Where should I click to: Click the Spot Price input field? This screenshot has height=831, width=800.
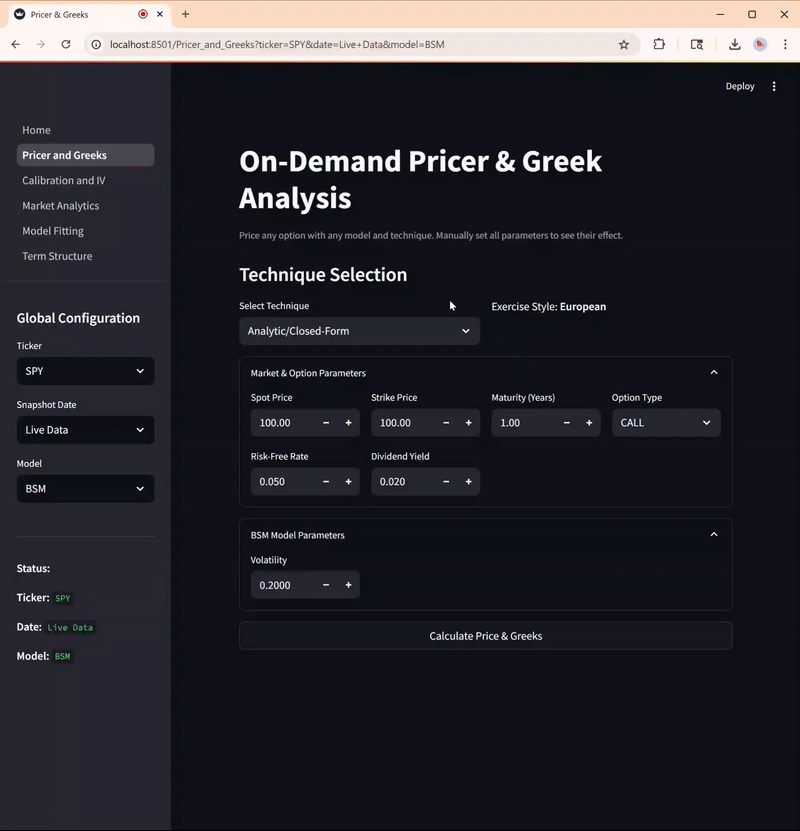(283, 423)
